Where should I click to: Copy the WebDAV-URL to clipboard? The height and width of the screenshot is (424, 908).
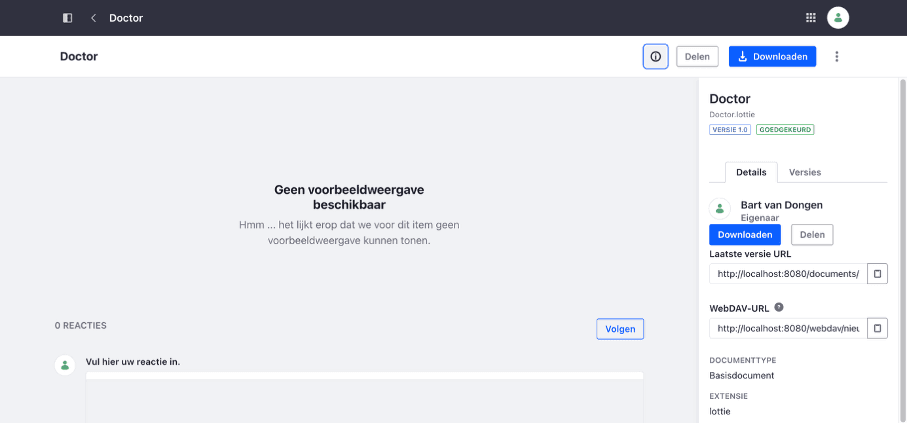pos(877,328)
